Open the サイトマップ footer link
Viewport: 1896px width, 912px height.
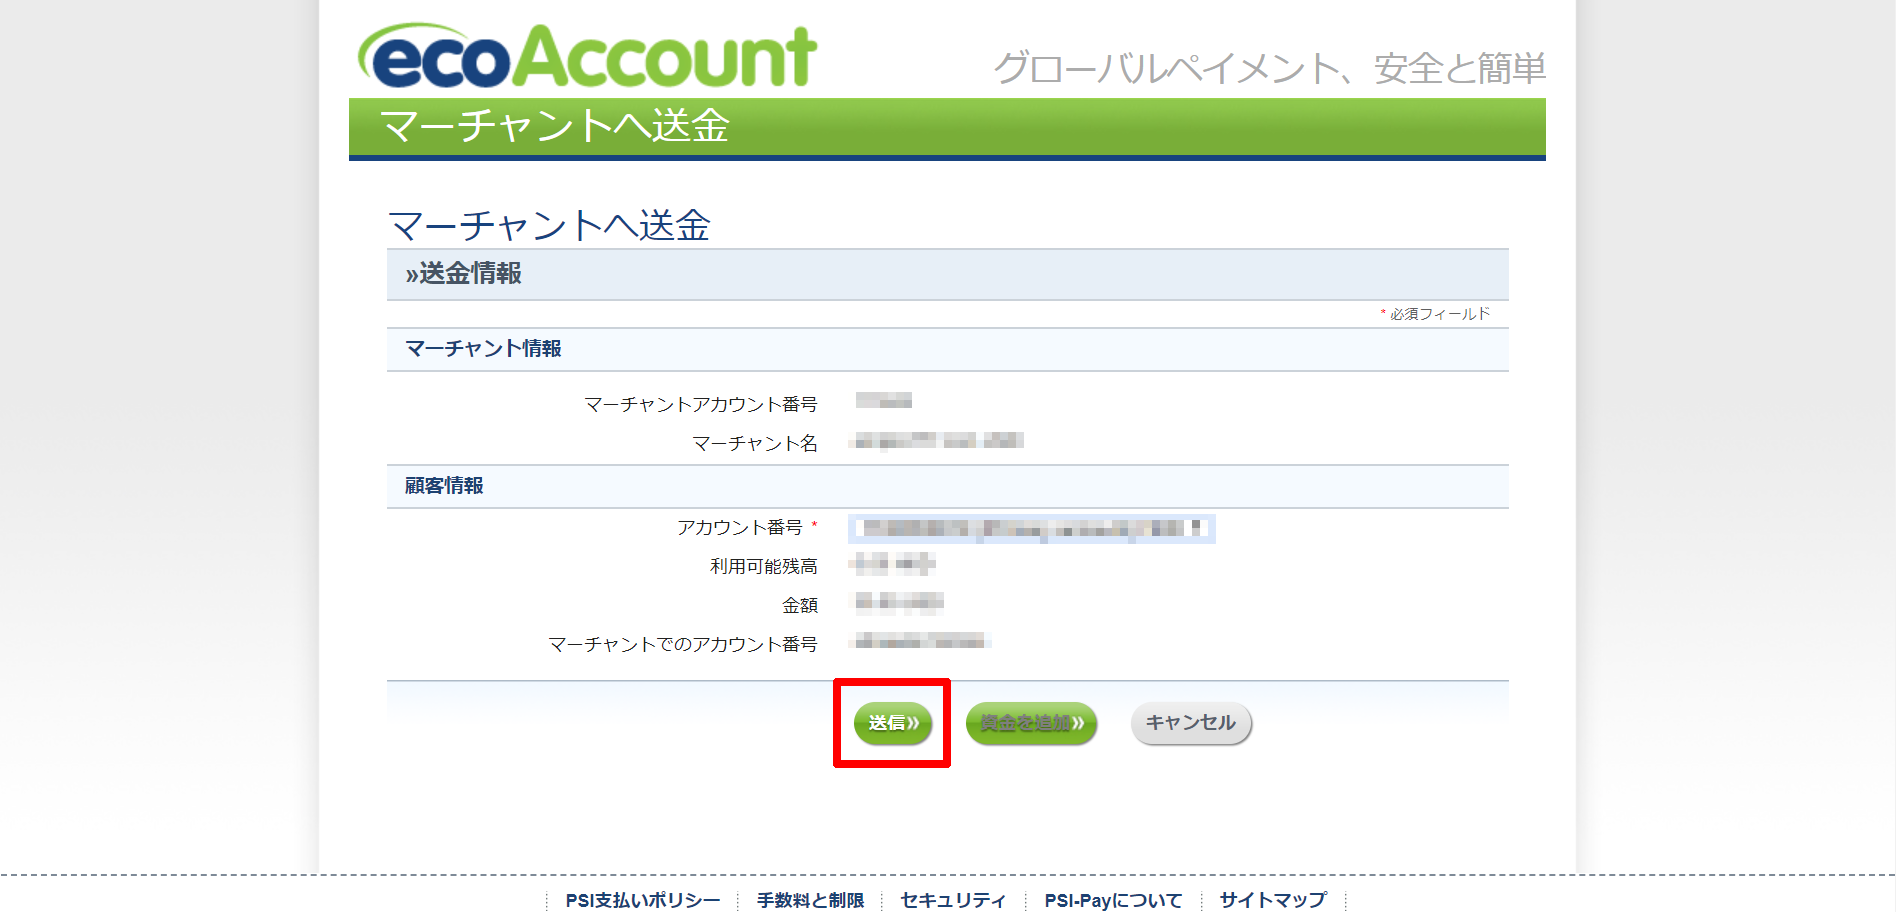pos(1273,900)
